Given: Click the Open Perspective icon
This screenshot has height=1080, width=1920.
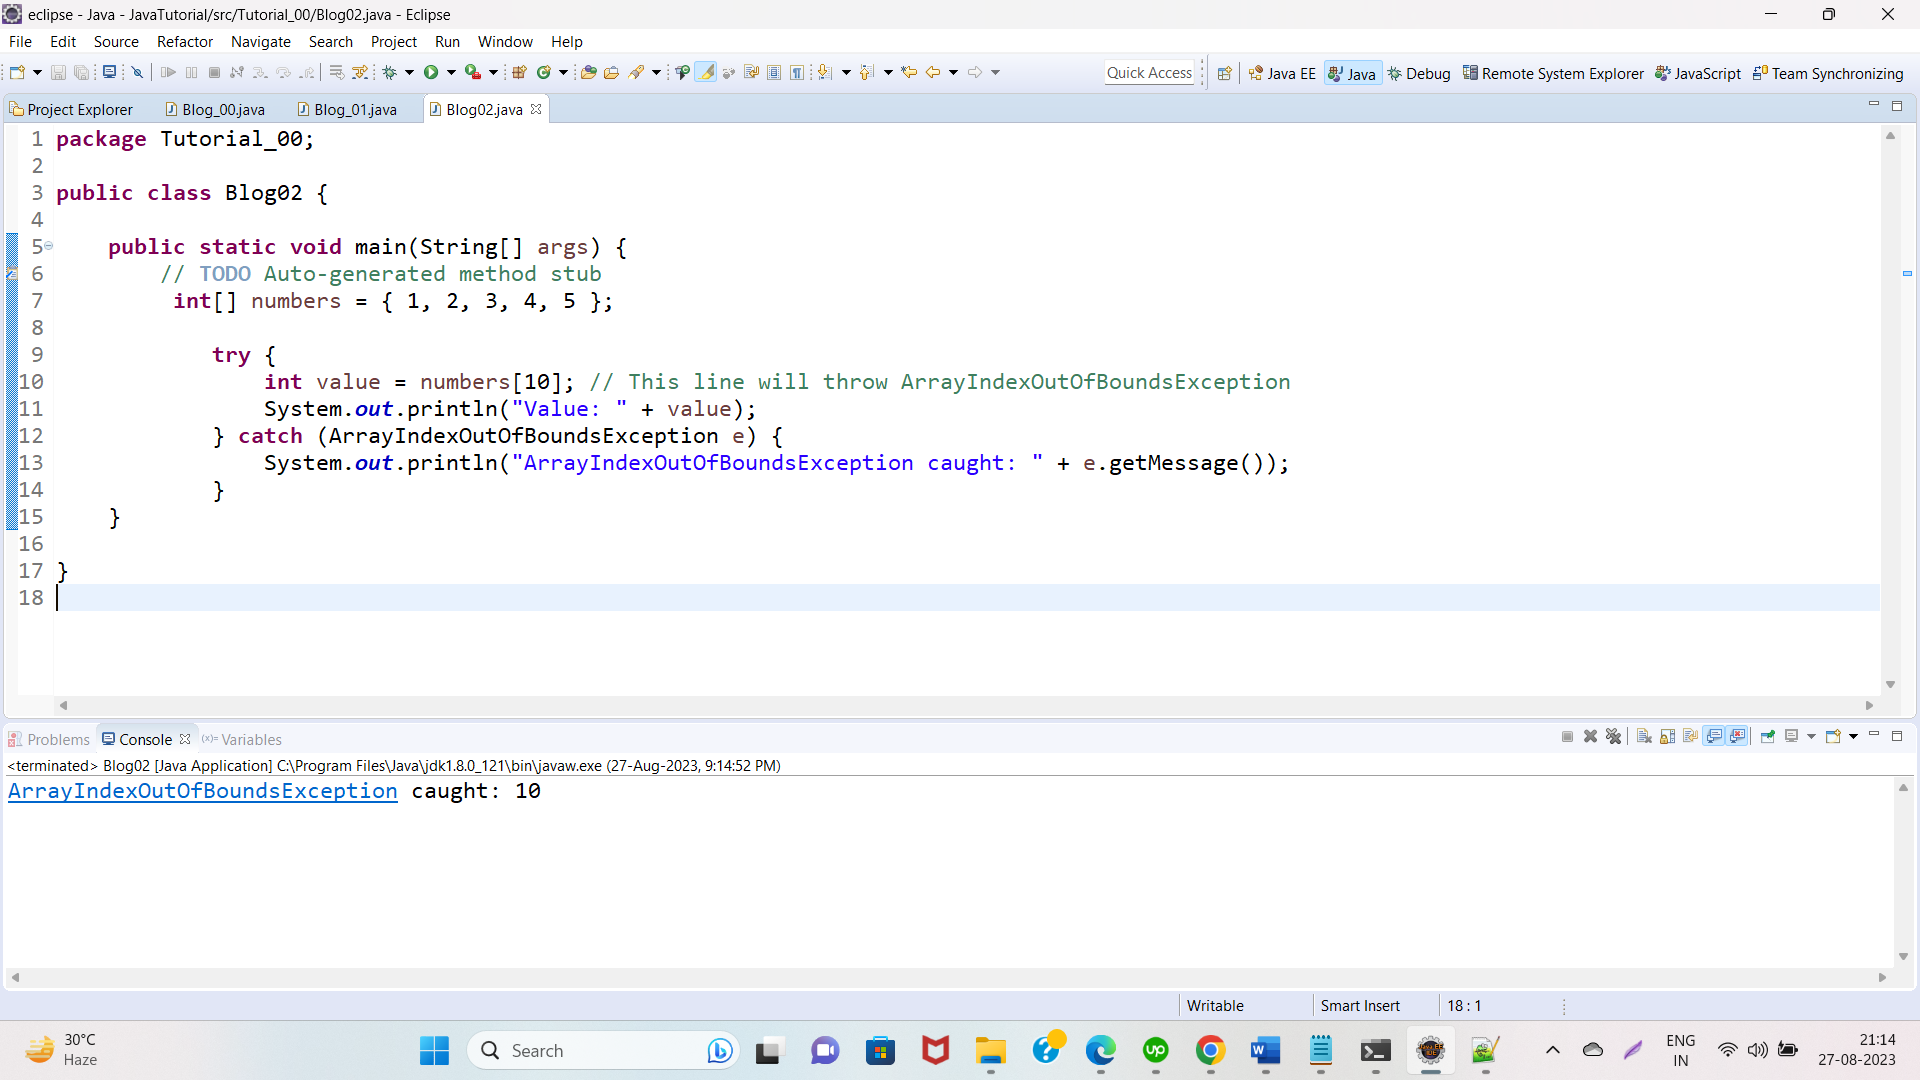Looking at the screenshot, I should 1224,73.
